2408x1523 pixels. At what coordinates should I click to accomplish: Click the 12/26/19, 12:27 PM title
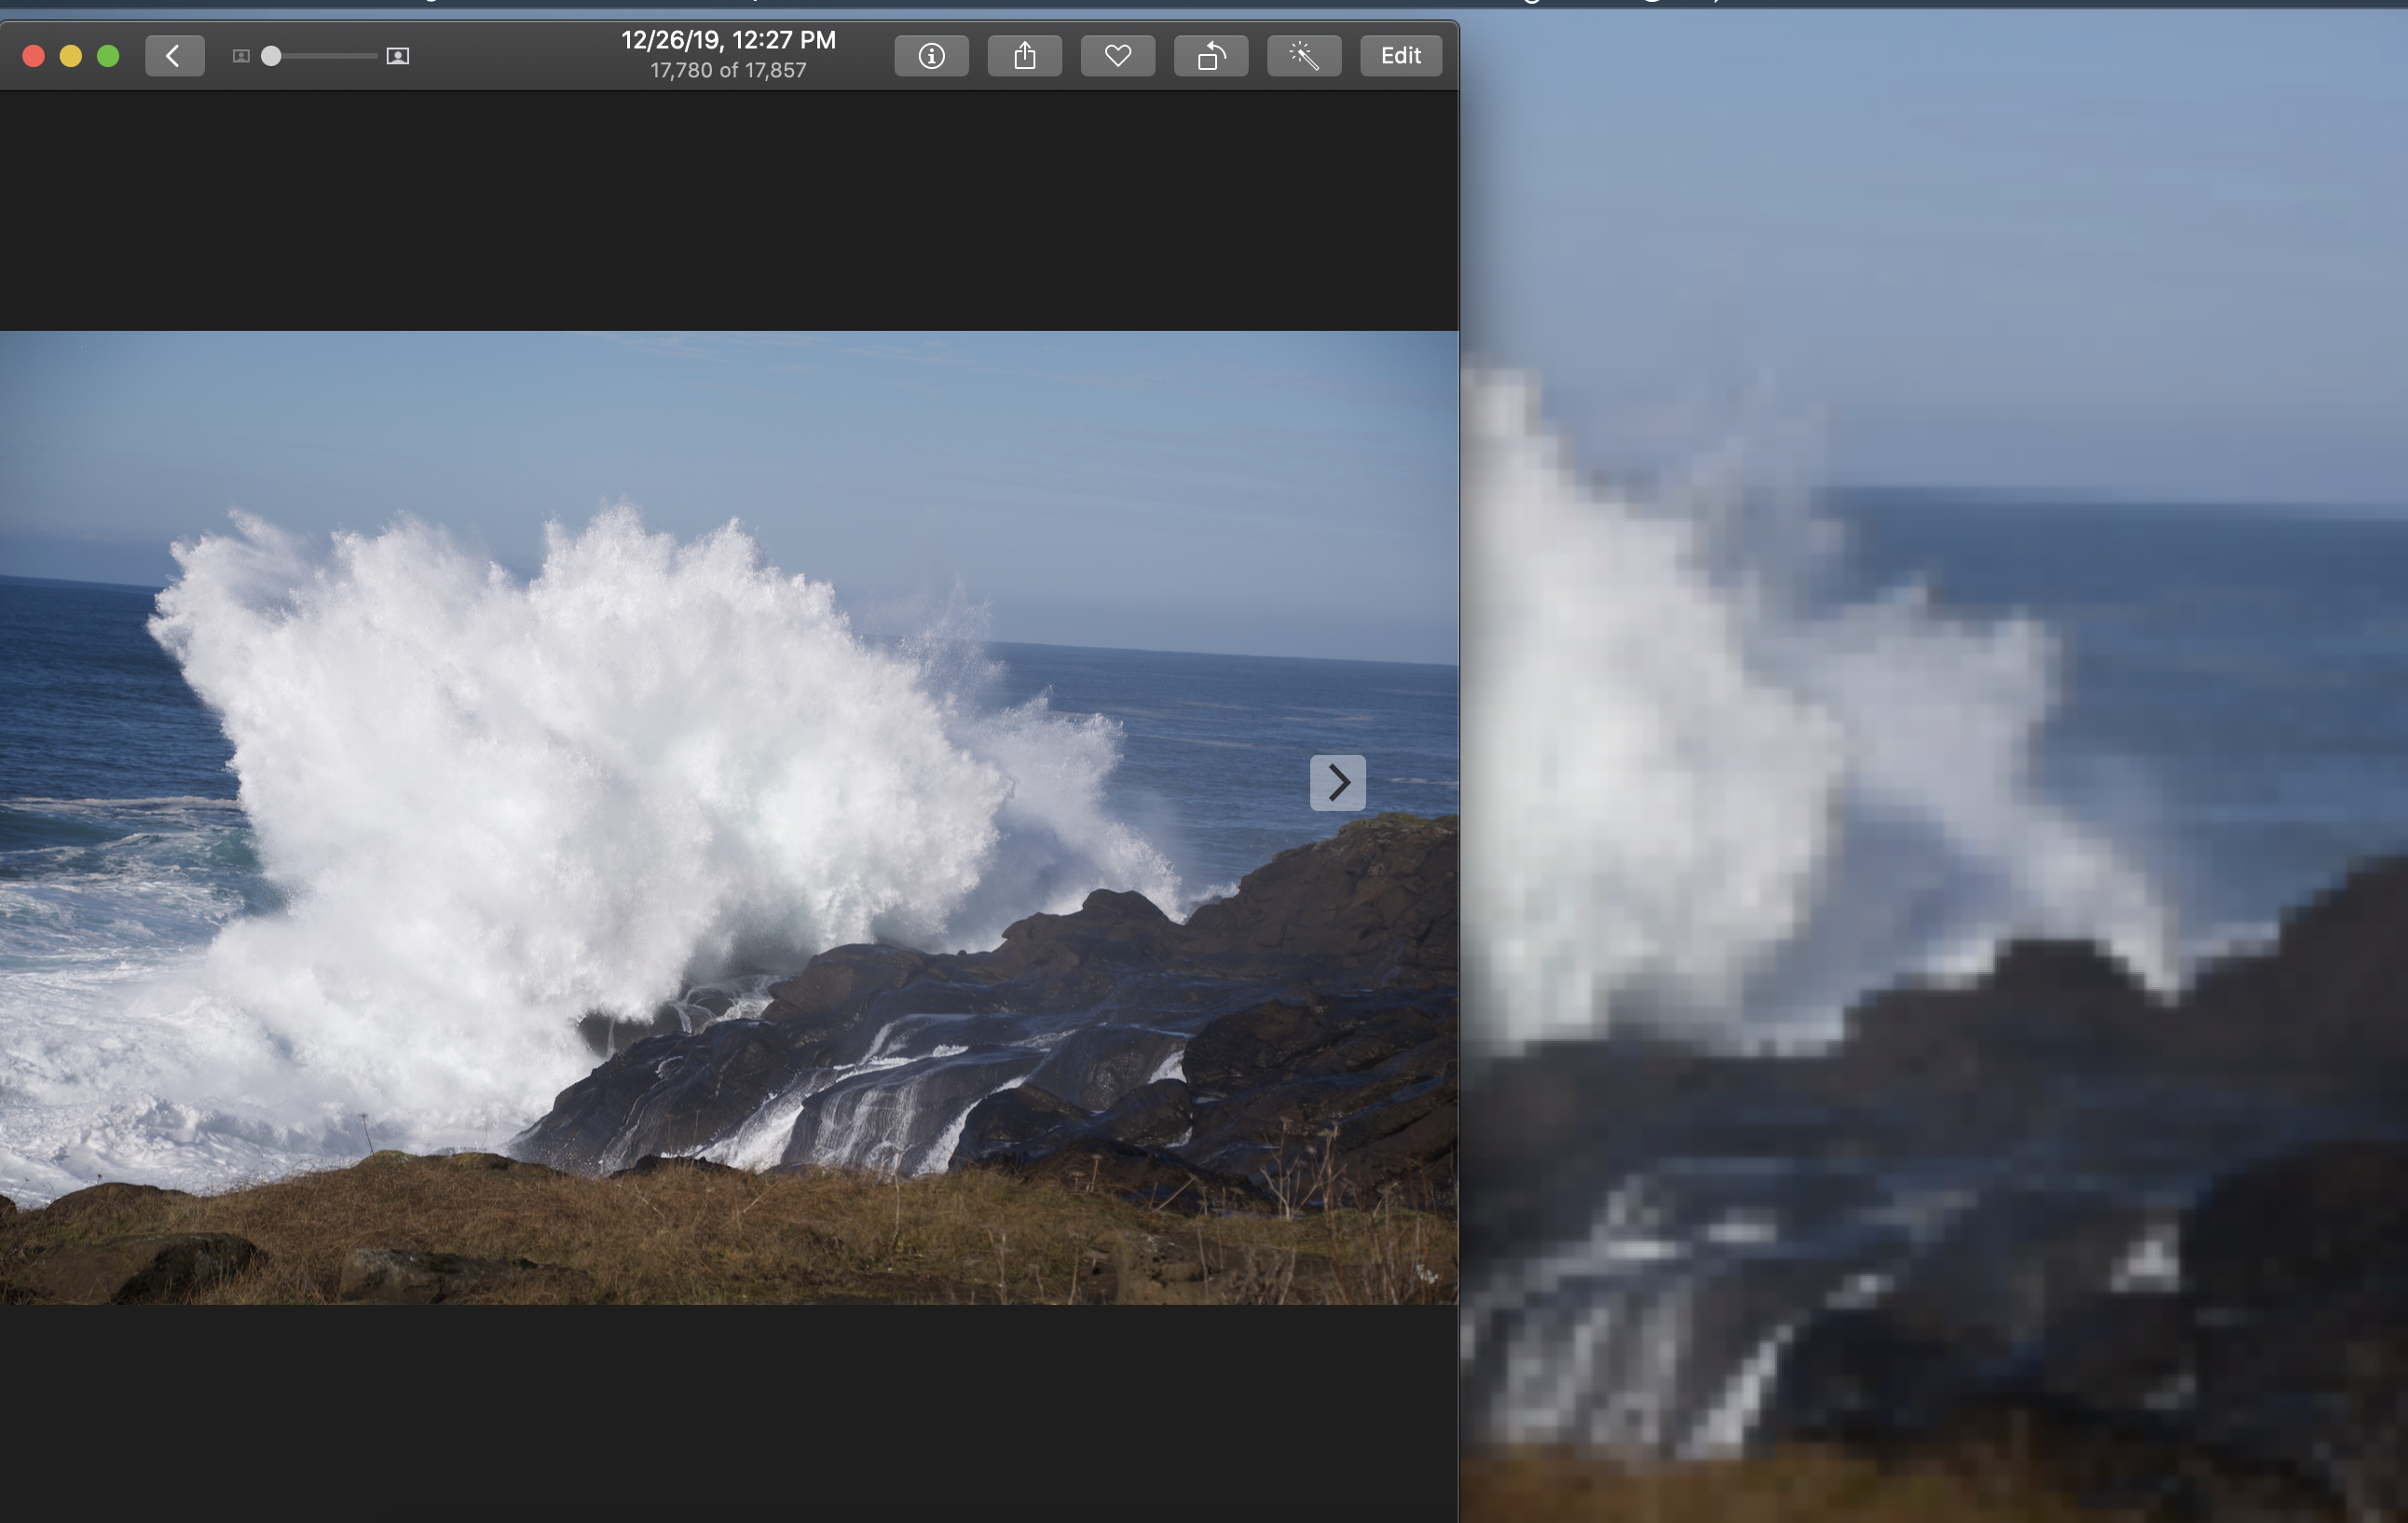coord(728,40)
